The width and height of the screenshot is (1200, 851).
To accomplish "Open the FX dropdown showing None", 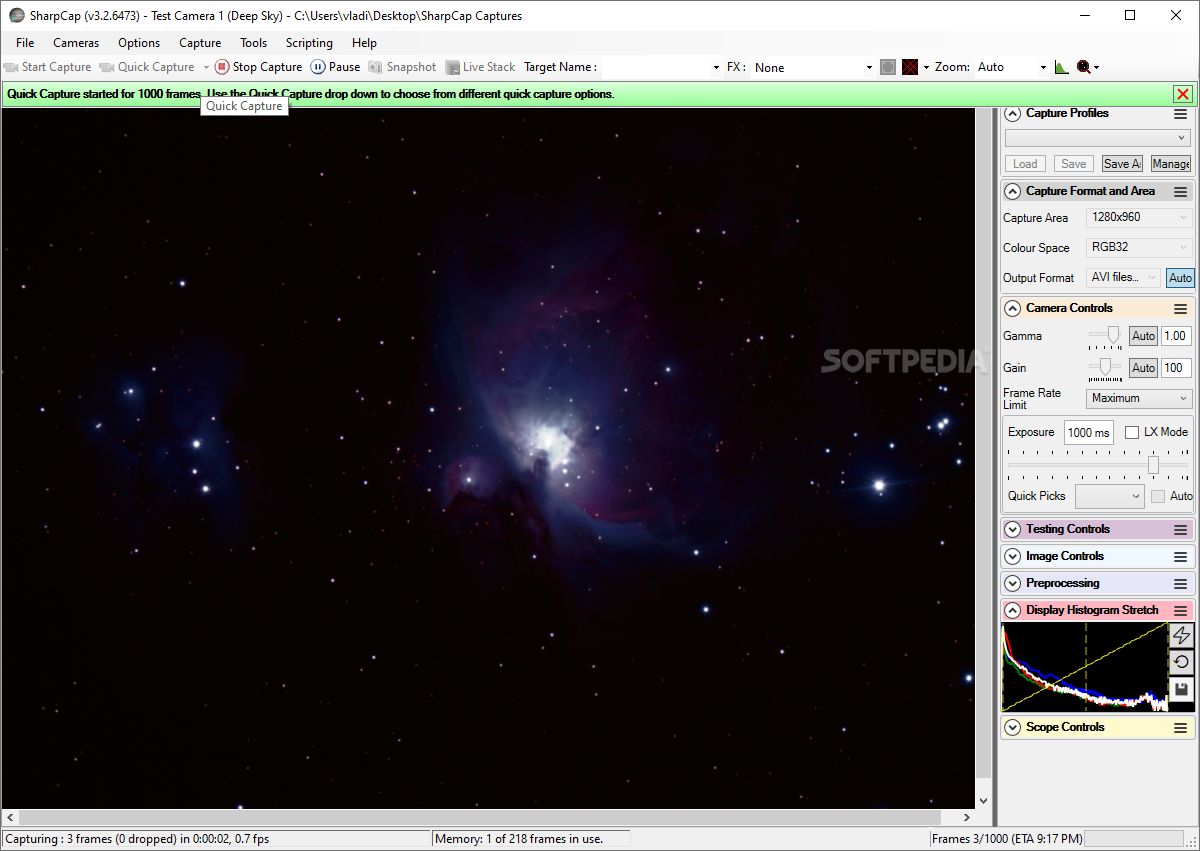I will 812,67.
